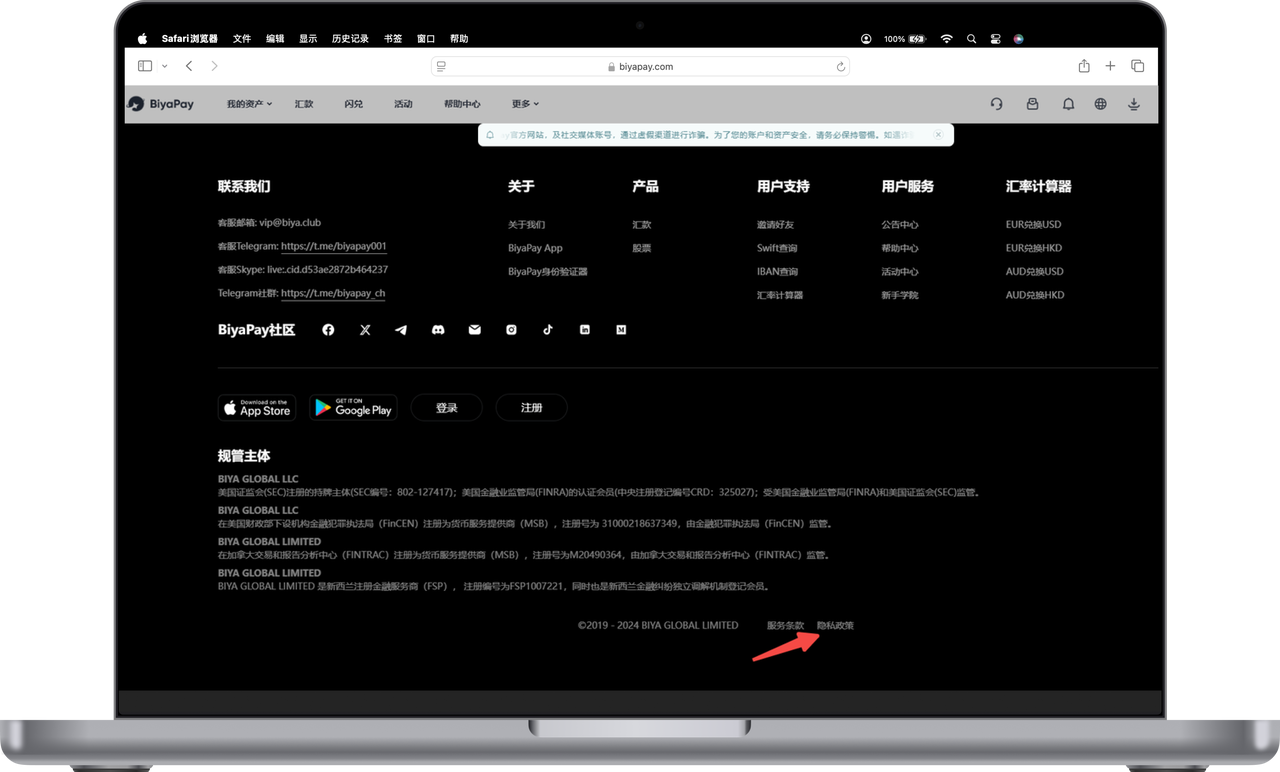Open the 帮助中心 nav item

(462, 104)
